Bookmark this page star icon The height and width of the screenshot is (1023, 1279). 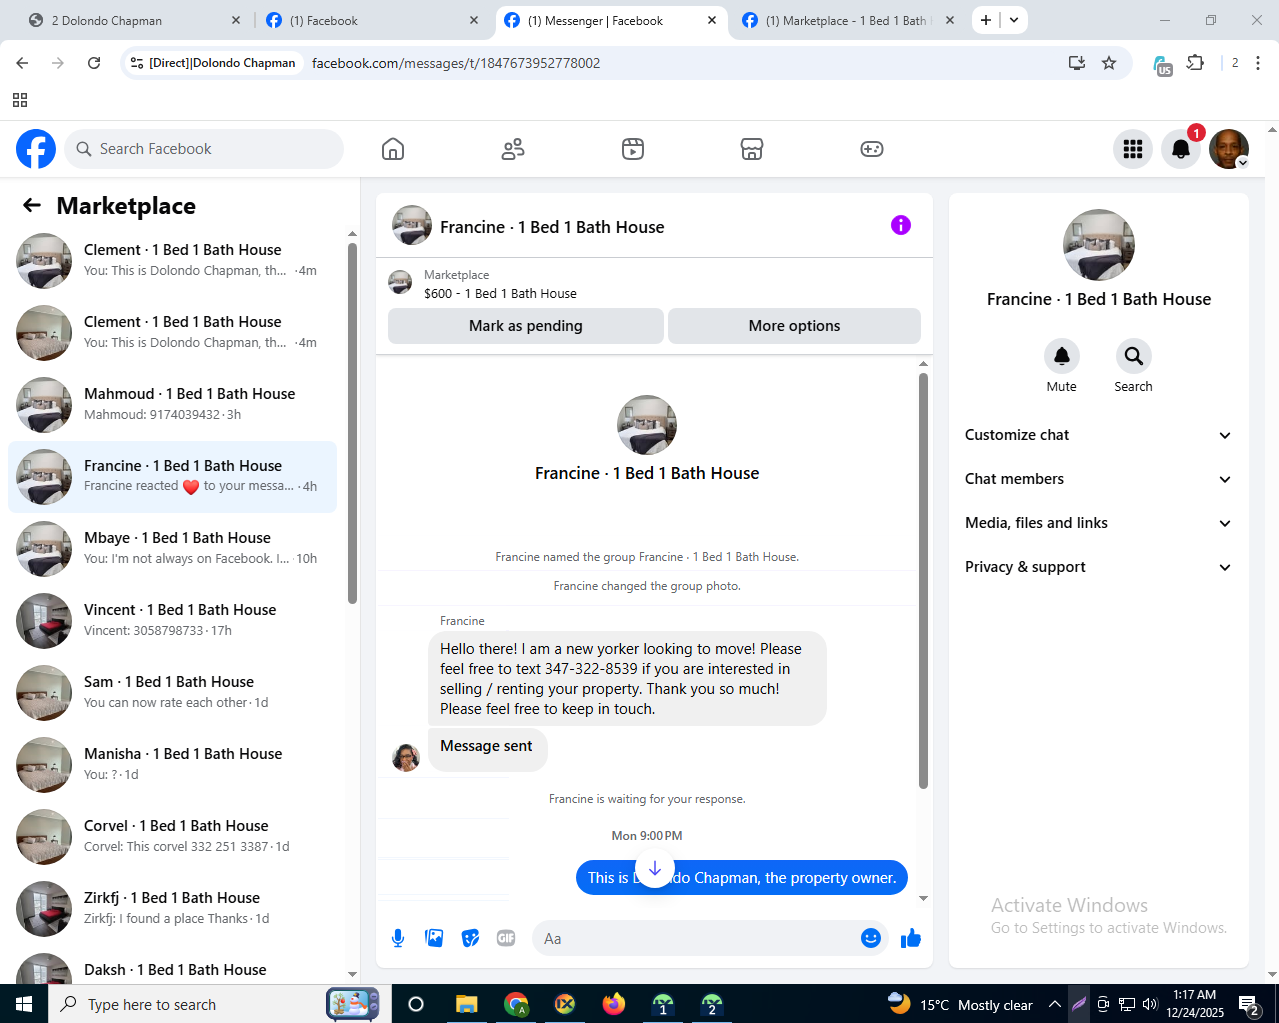click(1109, 63)
